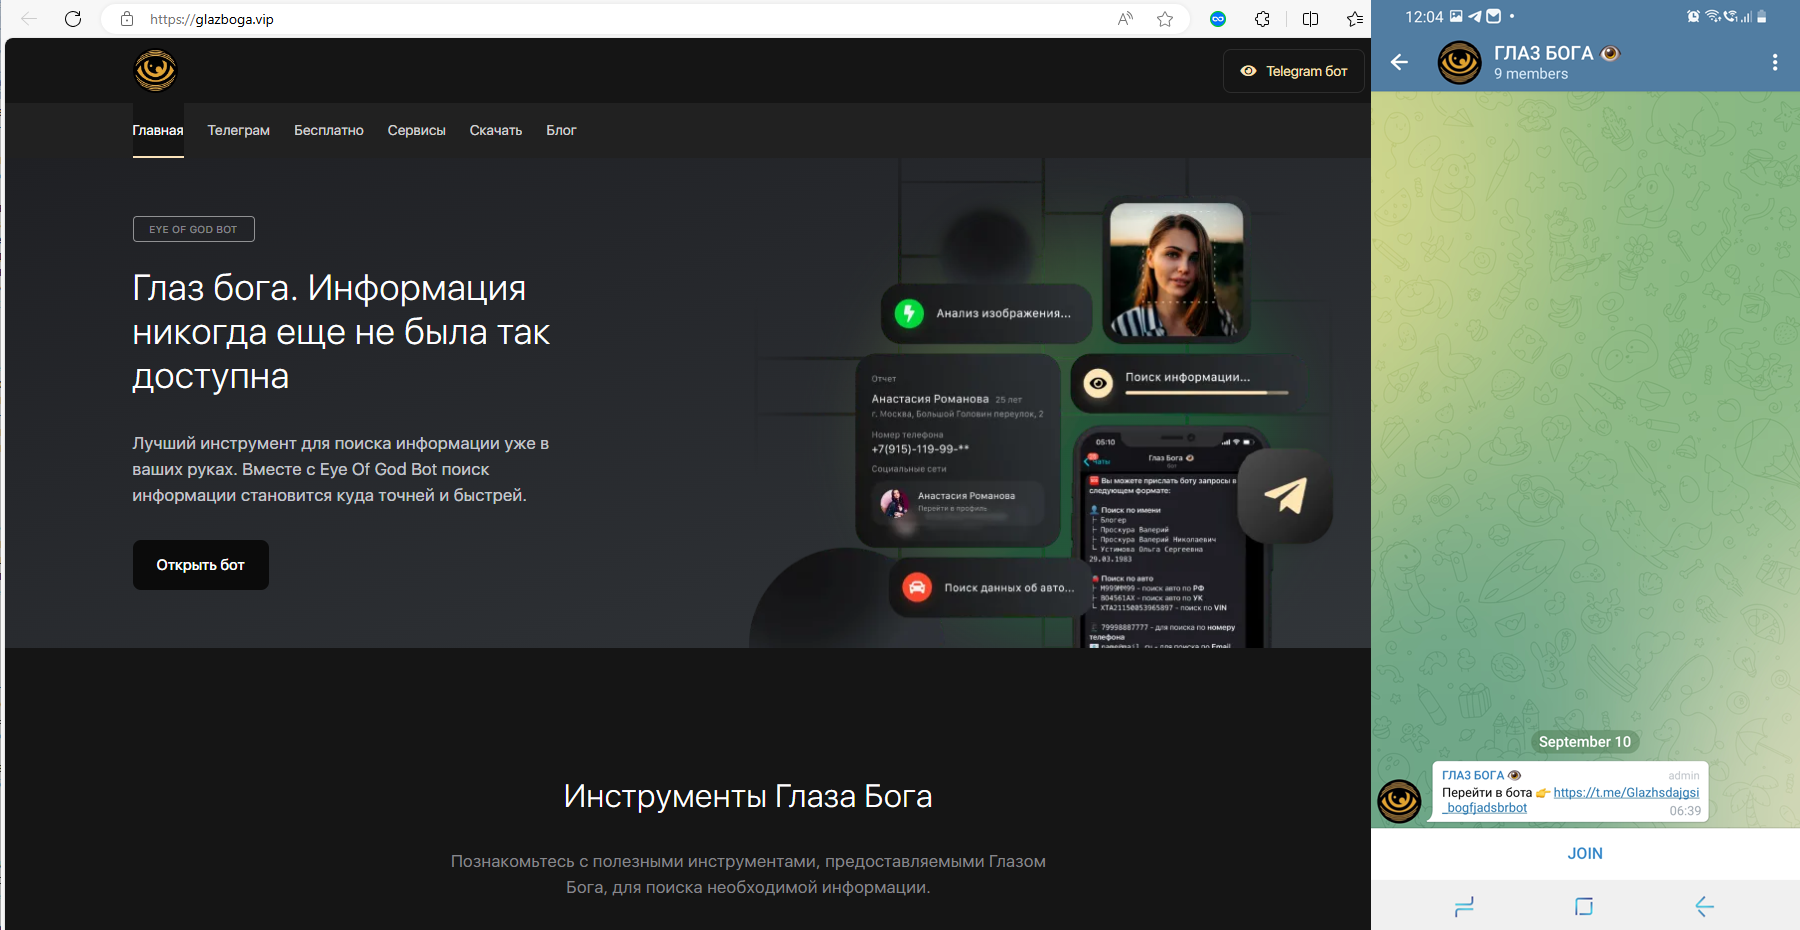Tap the Android back navigation button
The image size is (1800, 930).
pyautogui.click(x=1705, y=907)
